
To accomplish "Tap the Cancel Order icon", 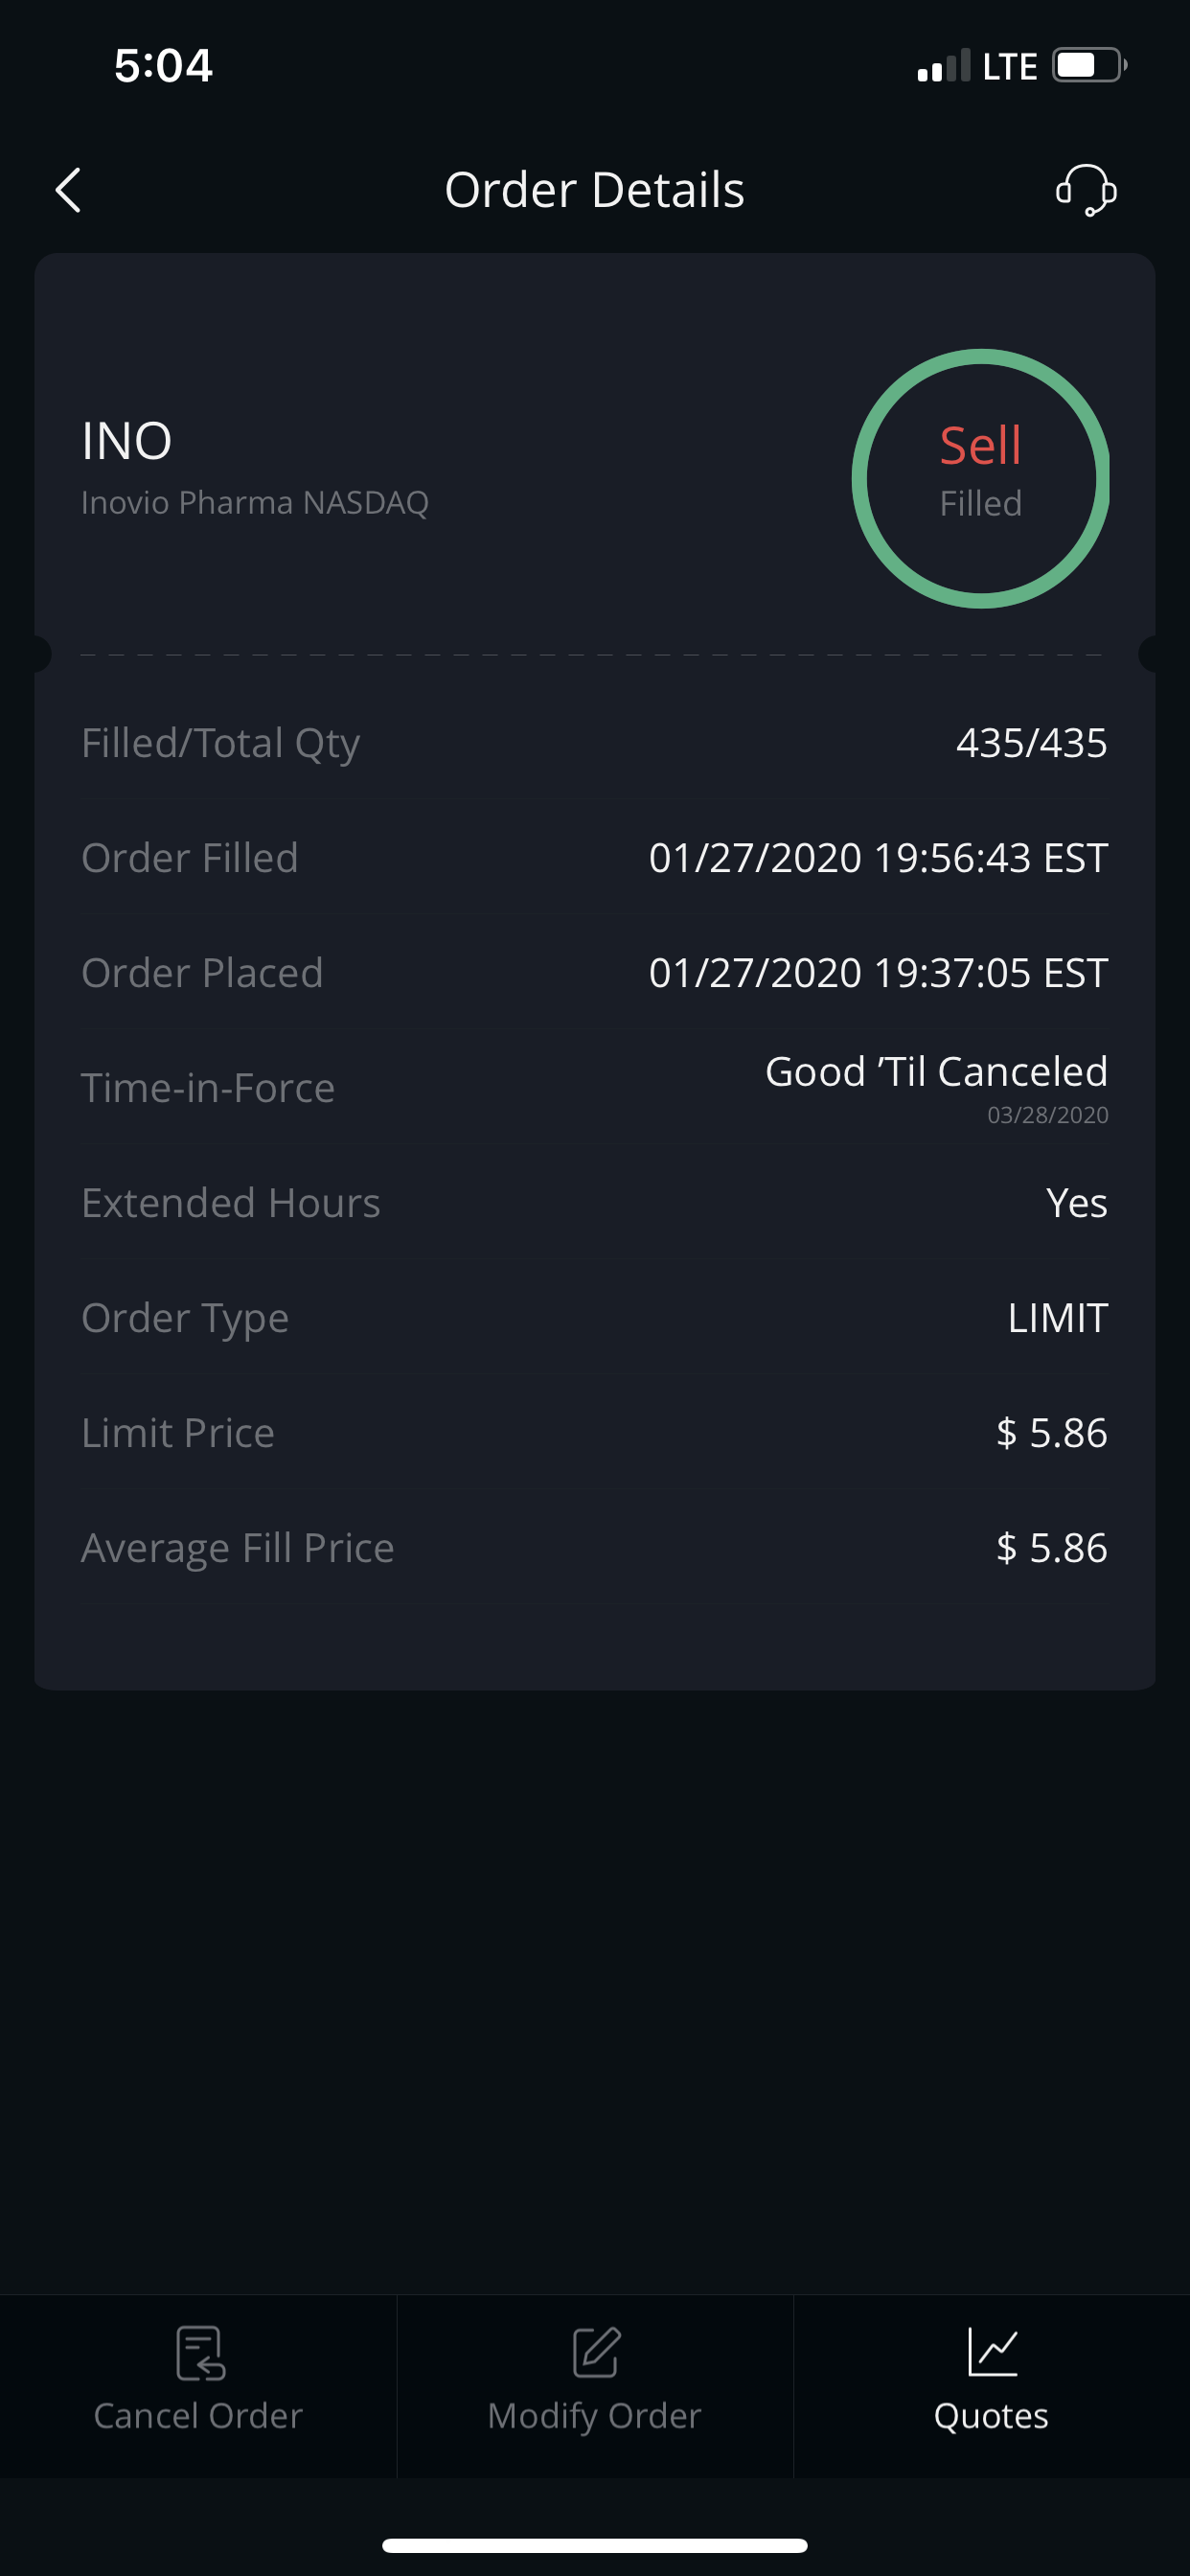I will tap(200, 2352).
